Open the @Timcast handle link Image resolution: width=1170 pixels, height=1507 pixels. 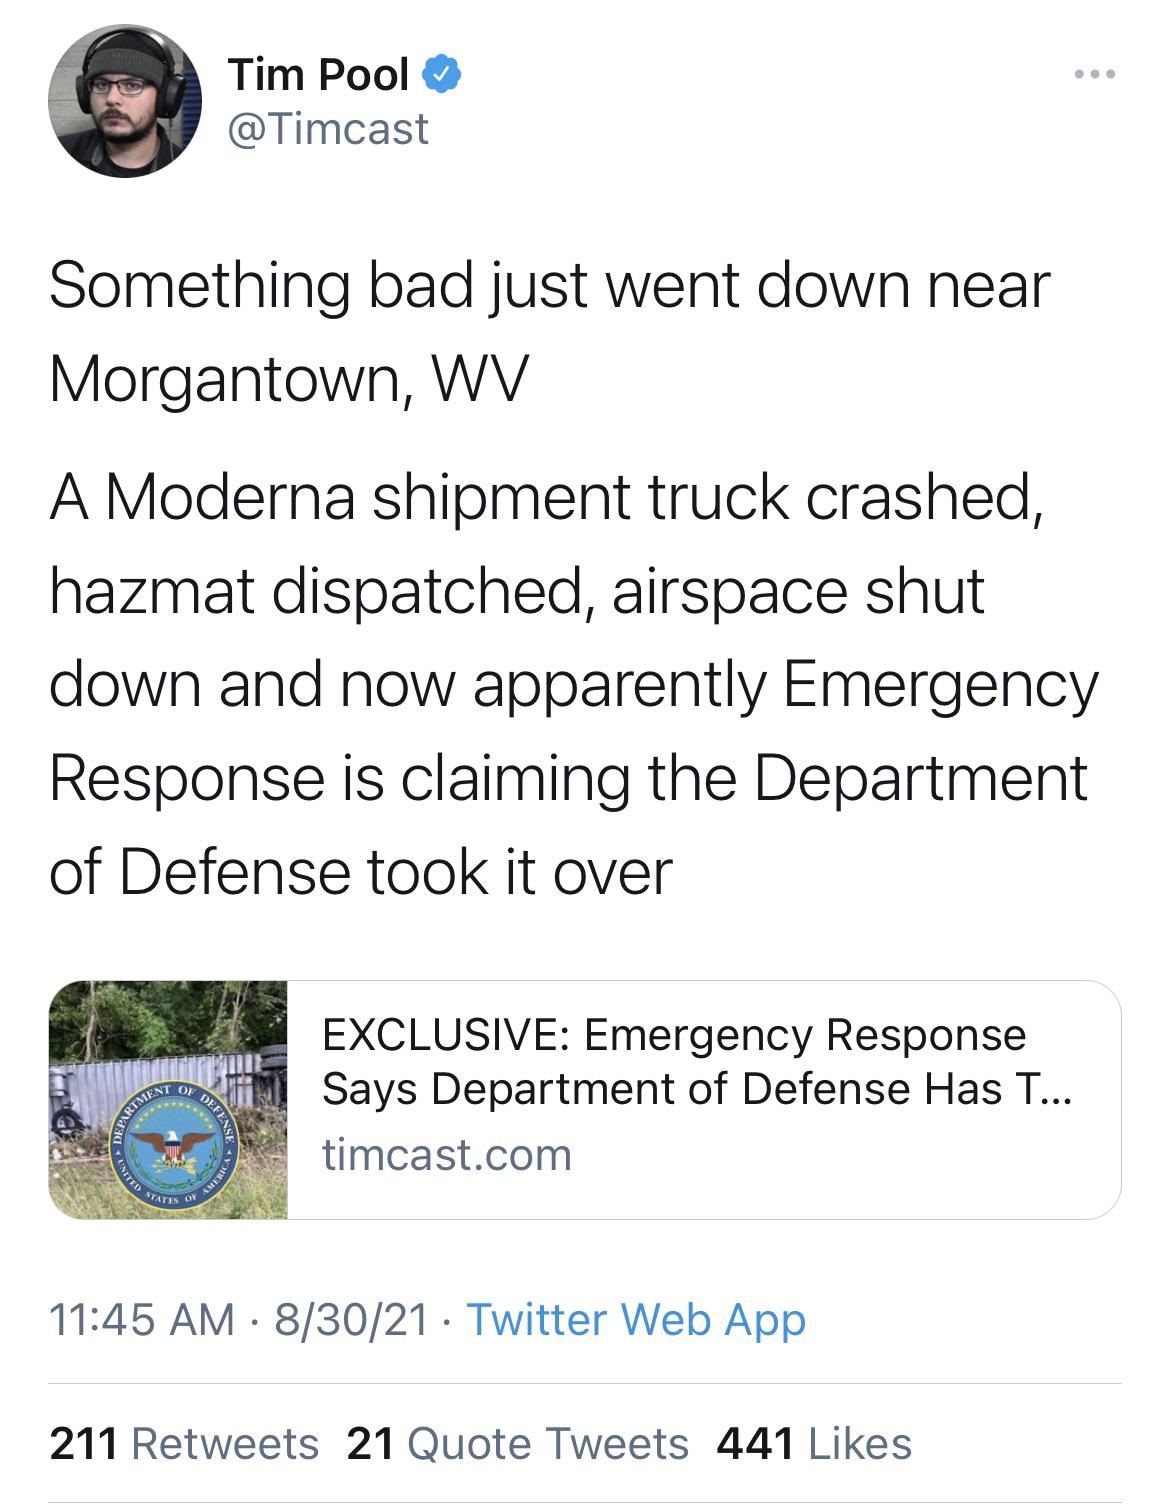tap(328, 129)
